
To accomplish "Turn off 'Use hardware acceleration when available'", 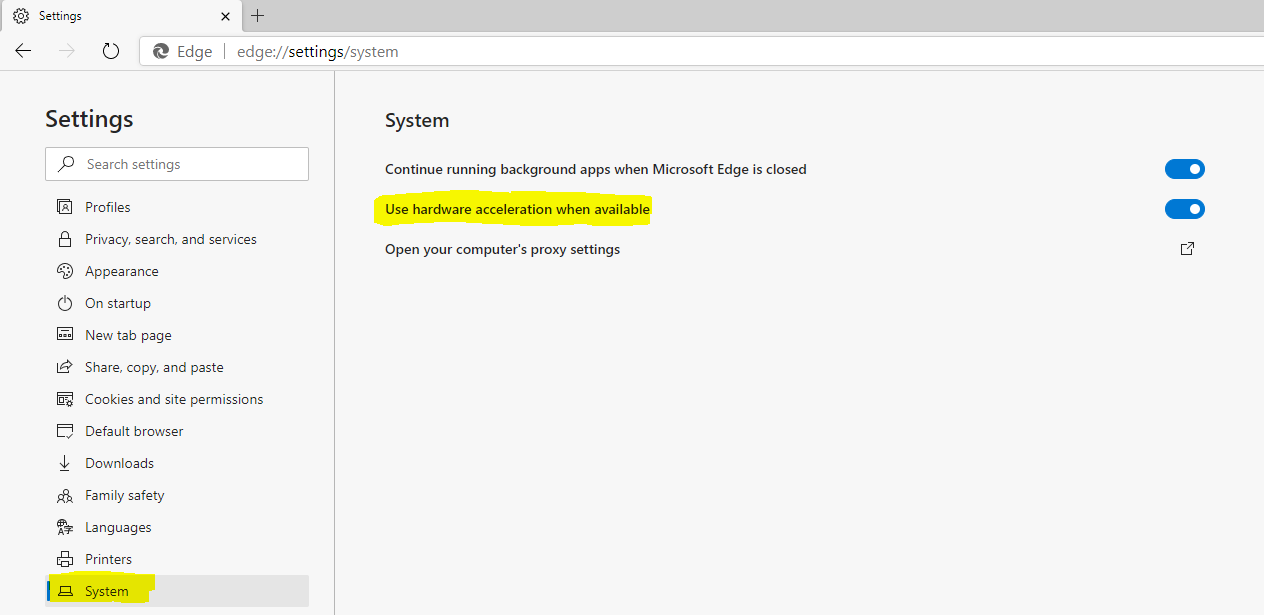I will tap(1185, 209).
